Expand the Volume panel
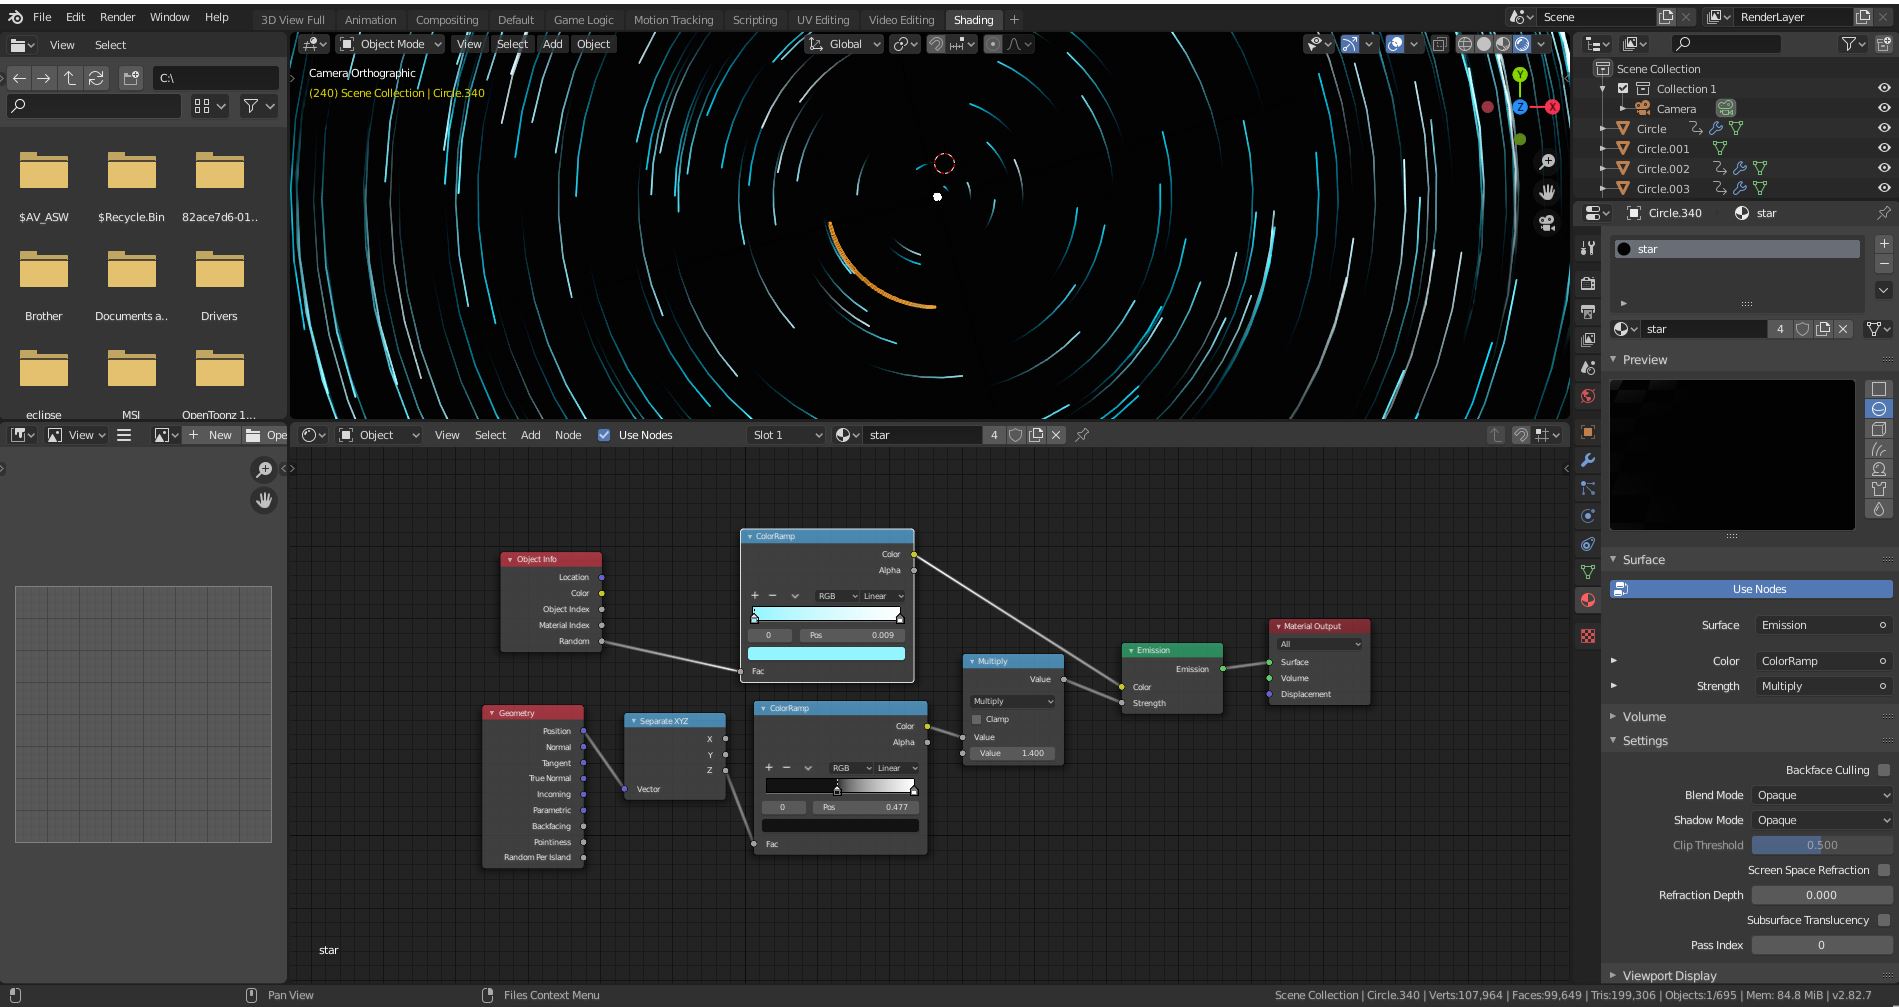The height and width of the screenshot is (1007, 1899). tap(1643, 717)
